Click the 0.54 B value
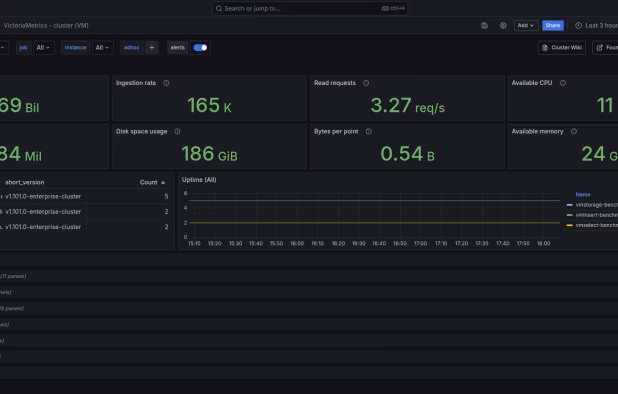Screen dimensions: 618x394 pos(407,154)
